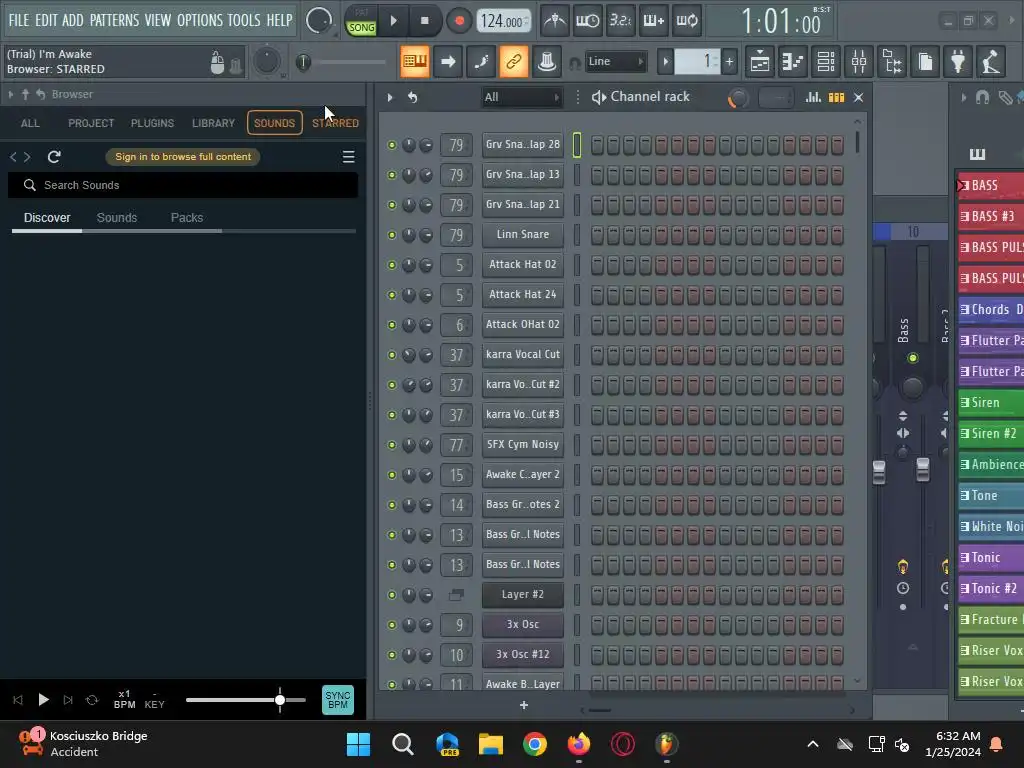Play the browser preview sound

[43, 700]
